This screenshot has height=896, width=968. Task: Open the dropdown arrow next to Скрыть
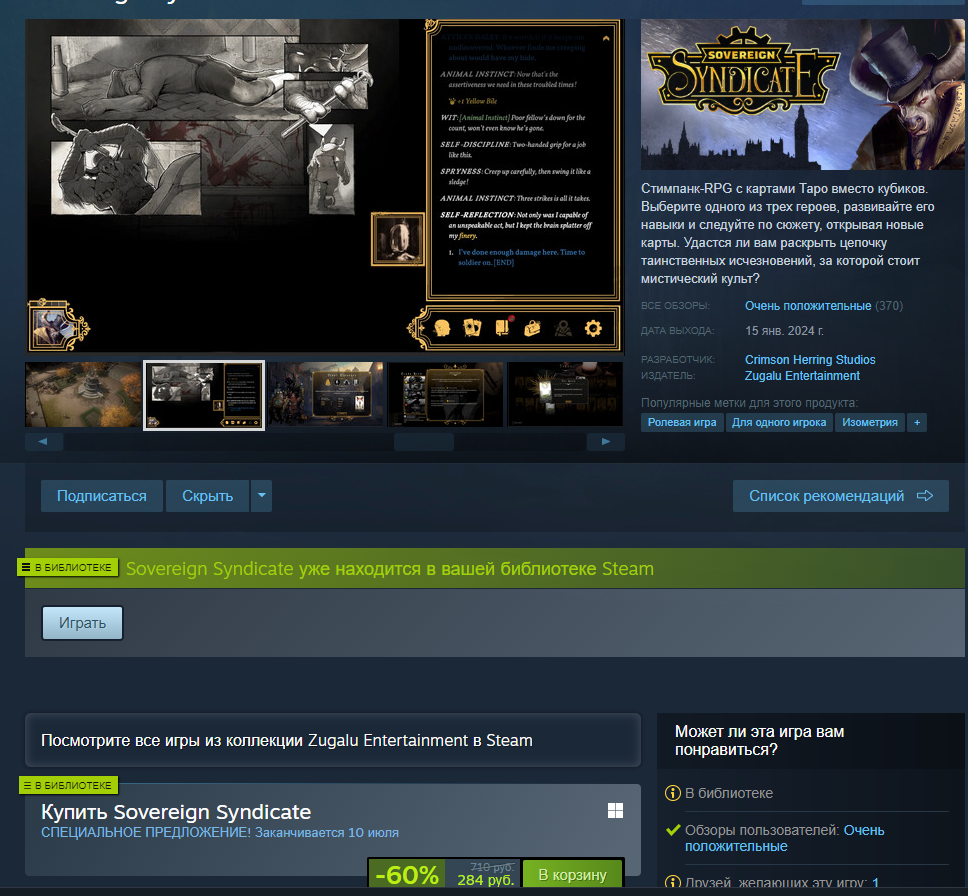[x=262, y=496]
